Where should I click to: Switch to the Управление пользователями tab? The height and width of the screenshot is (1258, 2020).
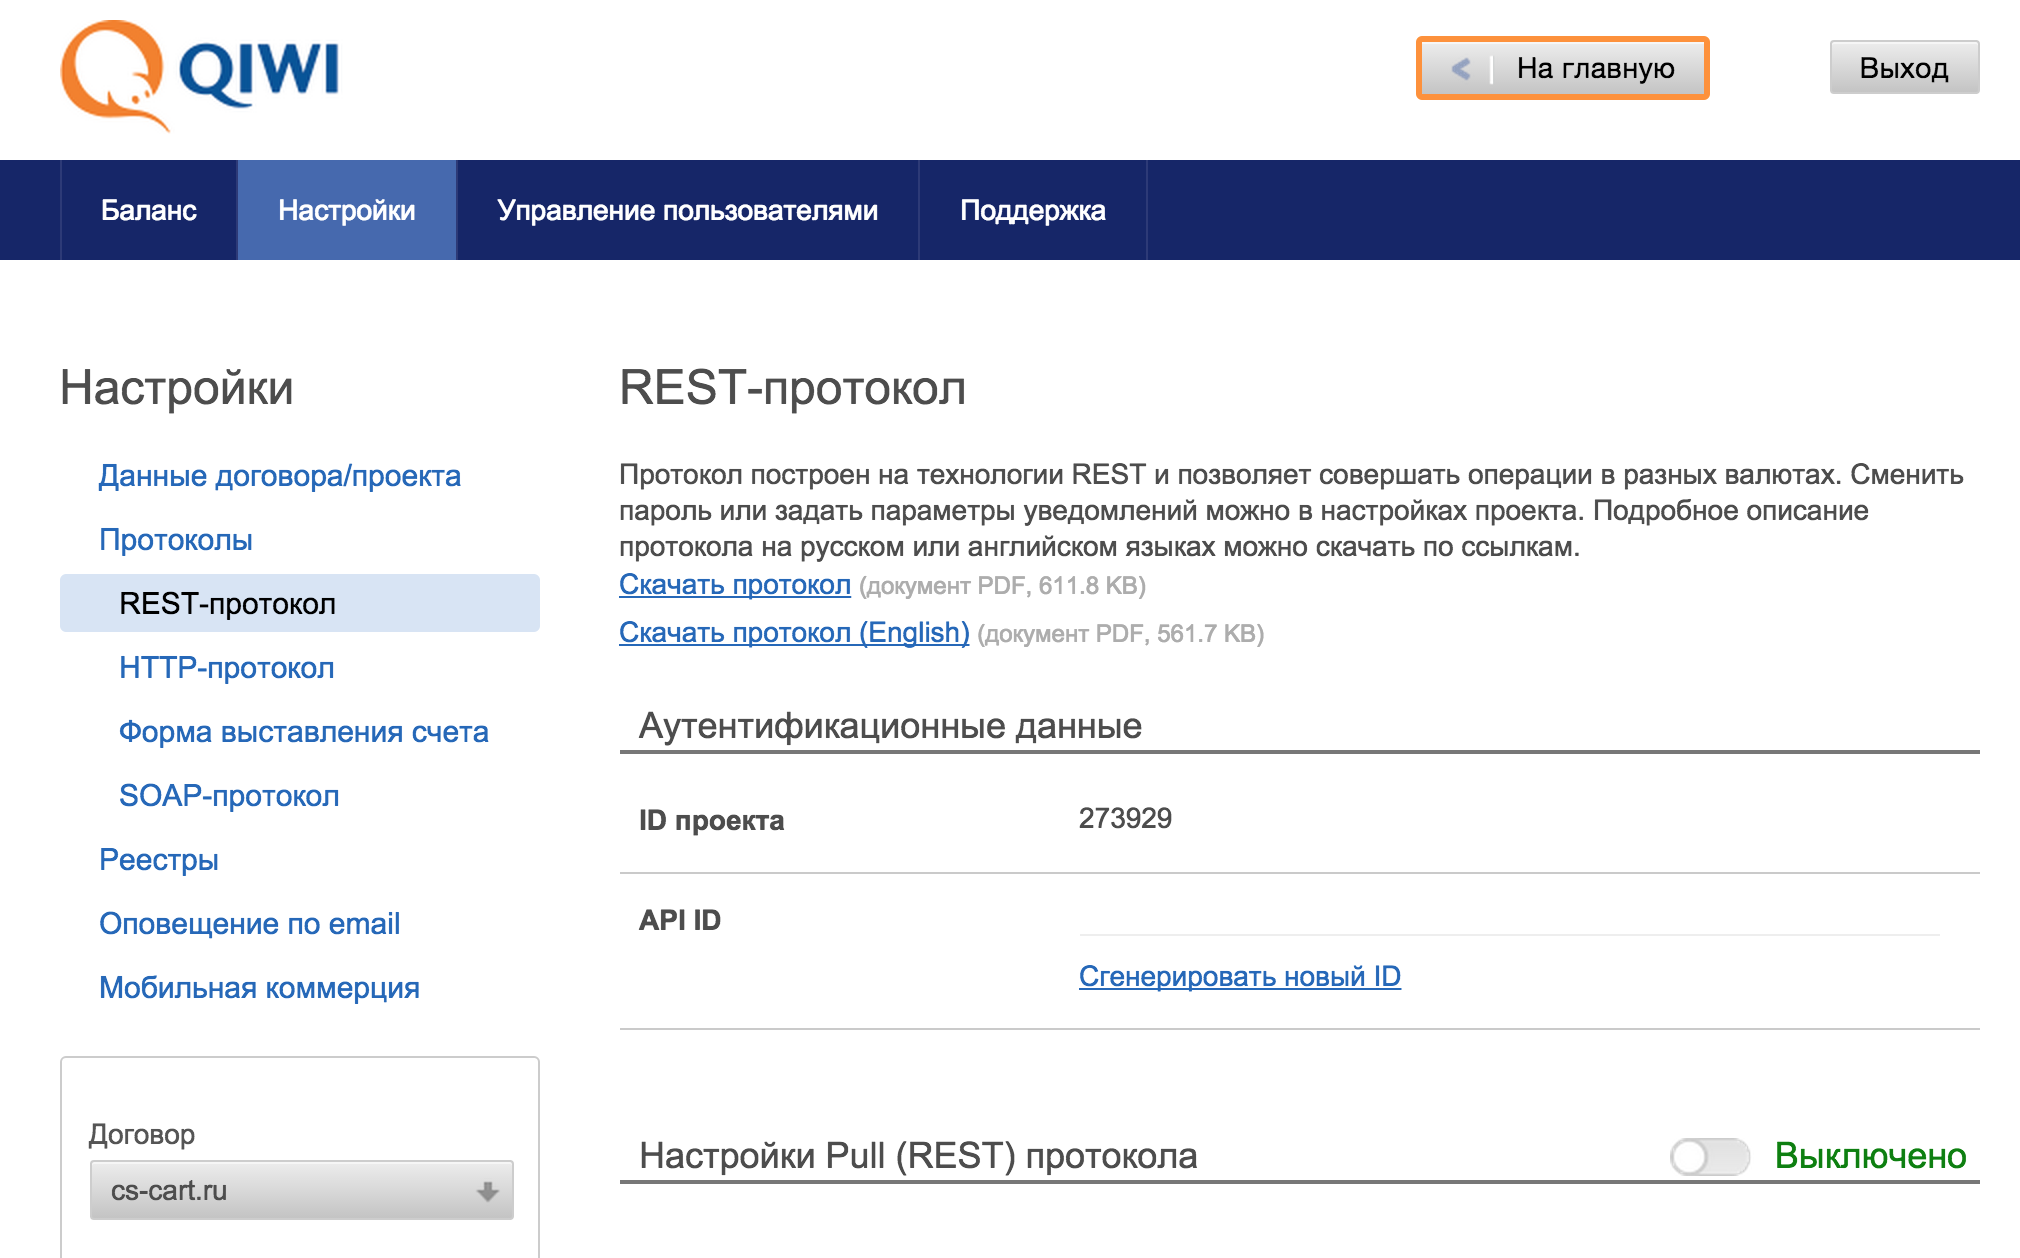coord(687,210)
